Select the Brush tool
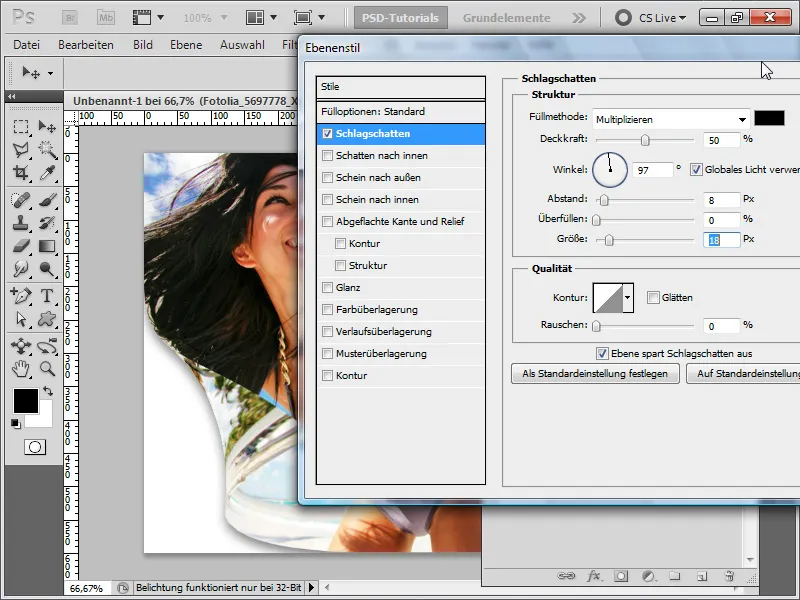Image resolution: width=800 pixels, height=600 pixels. (x=47, y=200)
